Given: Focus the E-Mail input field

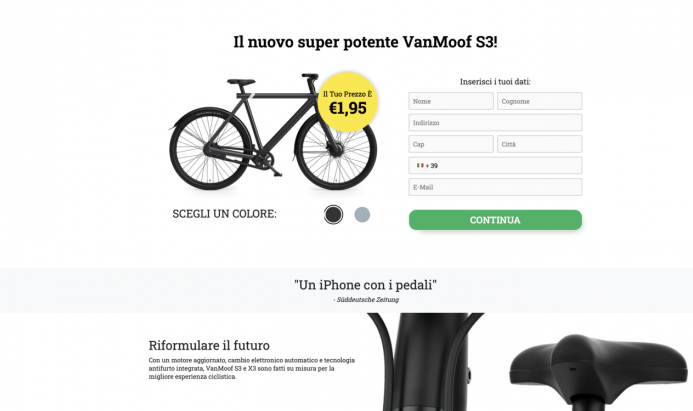Looking at the screenshot, I should (x=495, y=187).
